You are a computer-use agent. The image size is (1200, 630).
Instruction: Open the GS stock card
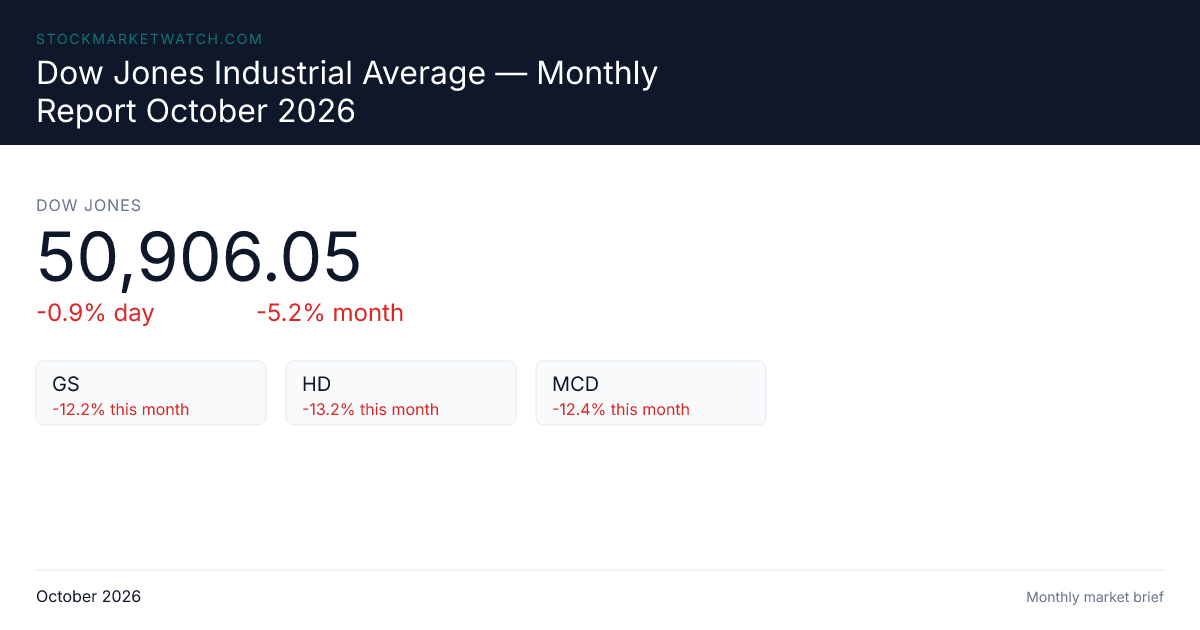pos(151,393)
